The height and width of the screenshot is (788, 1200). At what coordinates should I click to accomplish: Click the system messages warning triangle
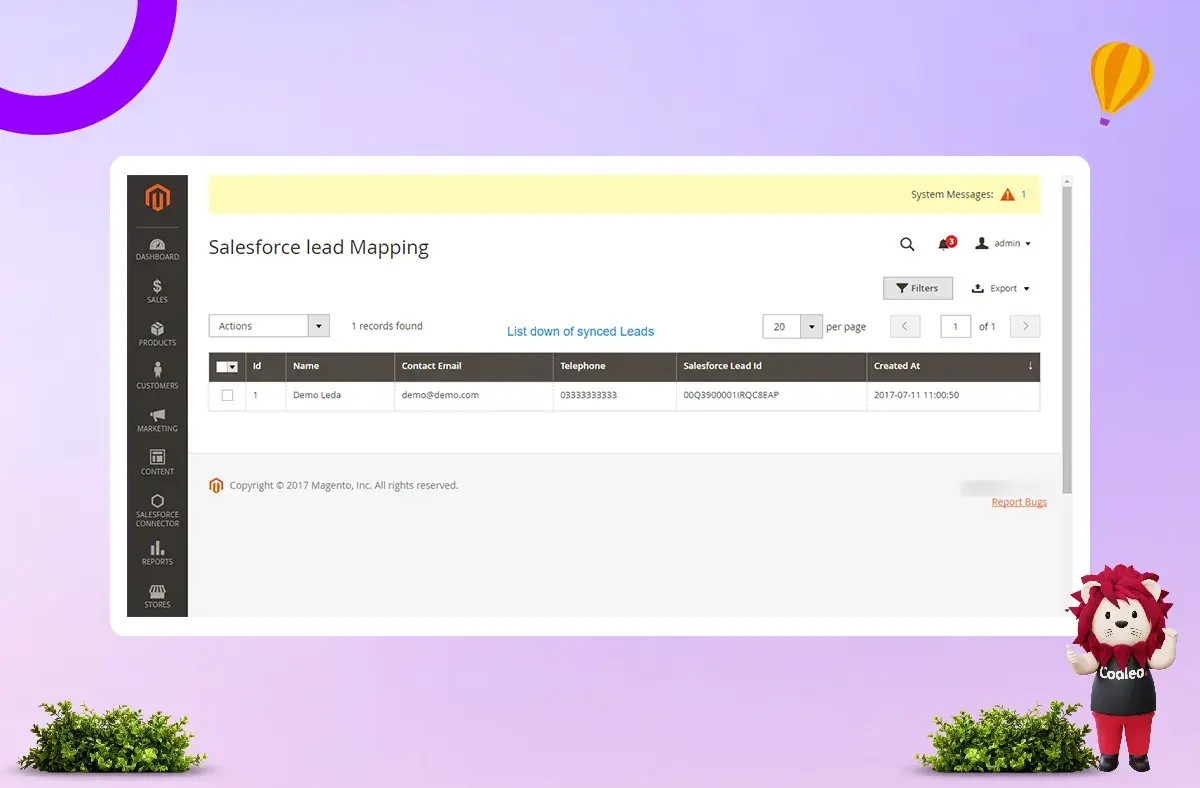pos(1007,194)
